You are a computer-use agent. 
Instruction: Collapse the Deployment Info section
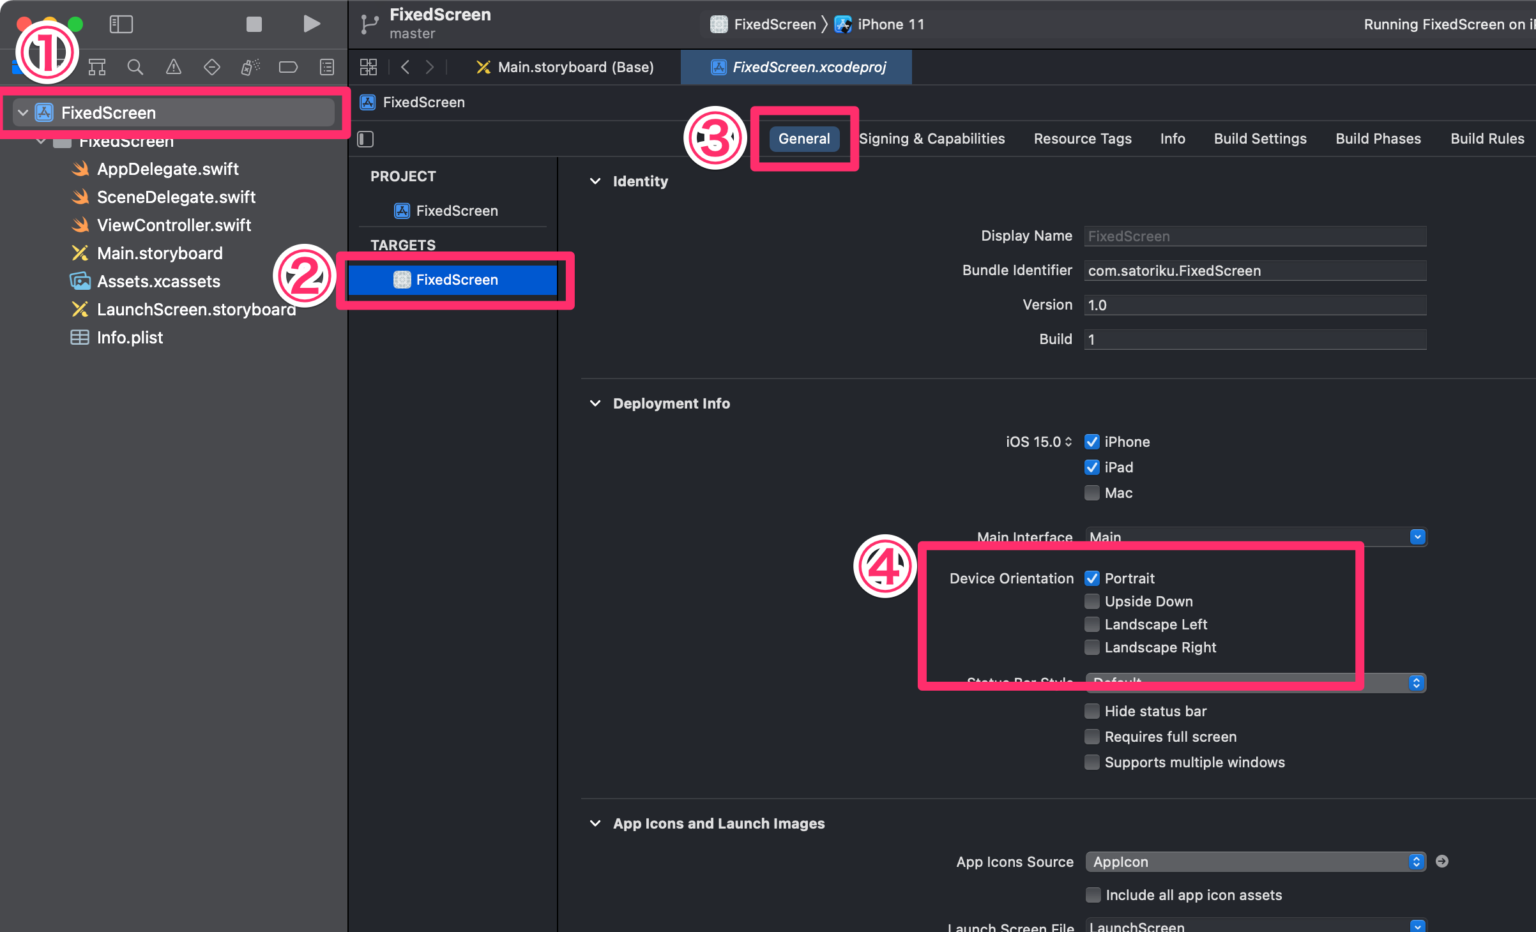[x=595, y=403]
